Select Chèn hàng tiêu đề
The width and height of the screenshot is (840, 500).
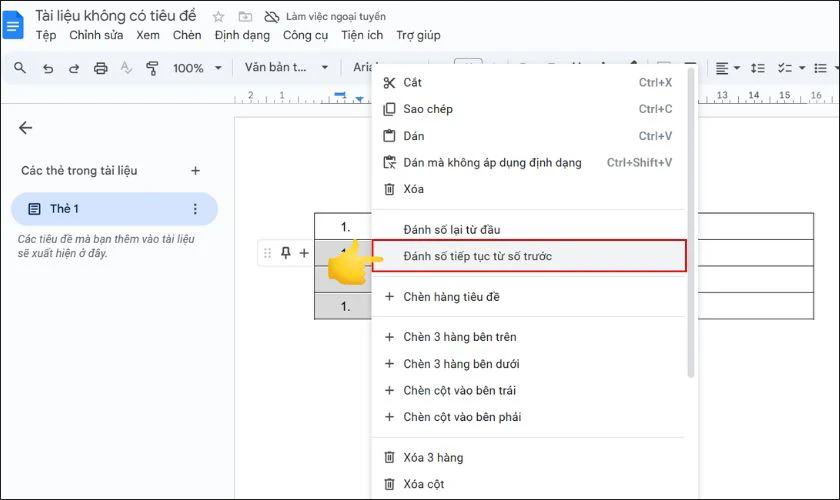click(x=528, y=297)
